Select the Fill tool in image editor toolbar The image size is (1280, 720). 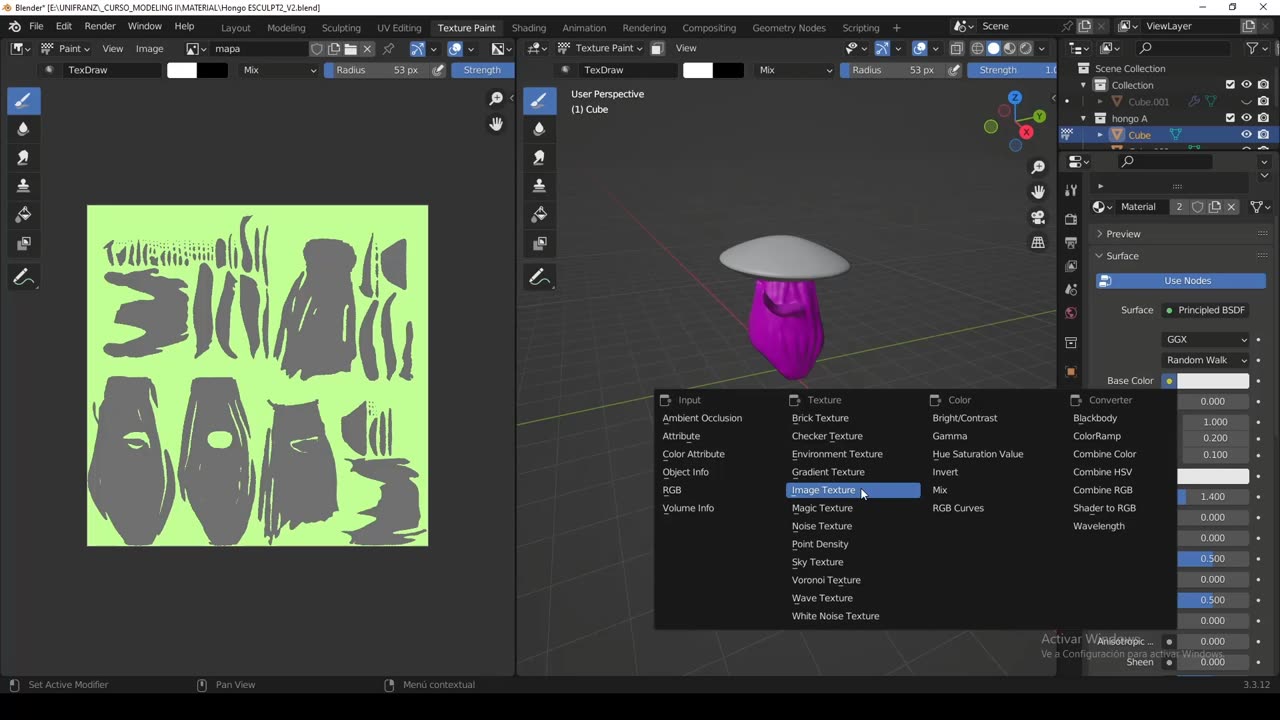pyautogui.click(x=23, y=214)
